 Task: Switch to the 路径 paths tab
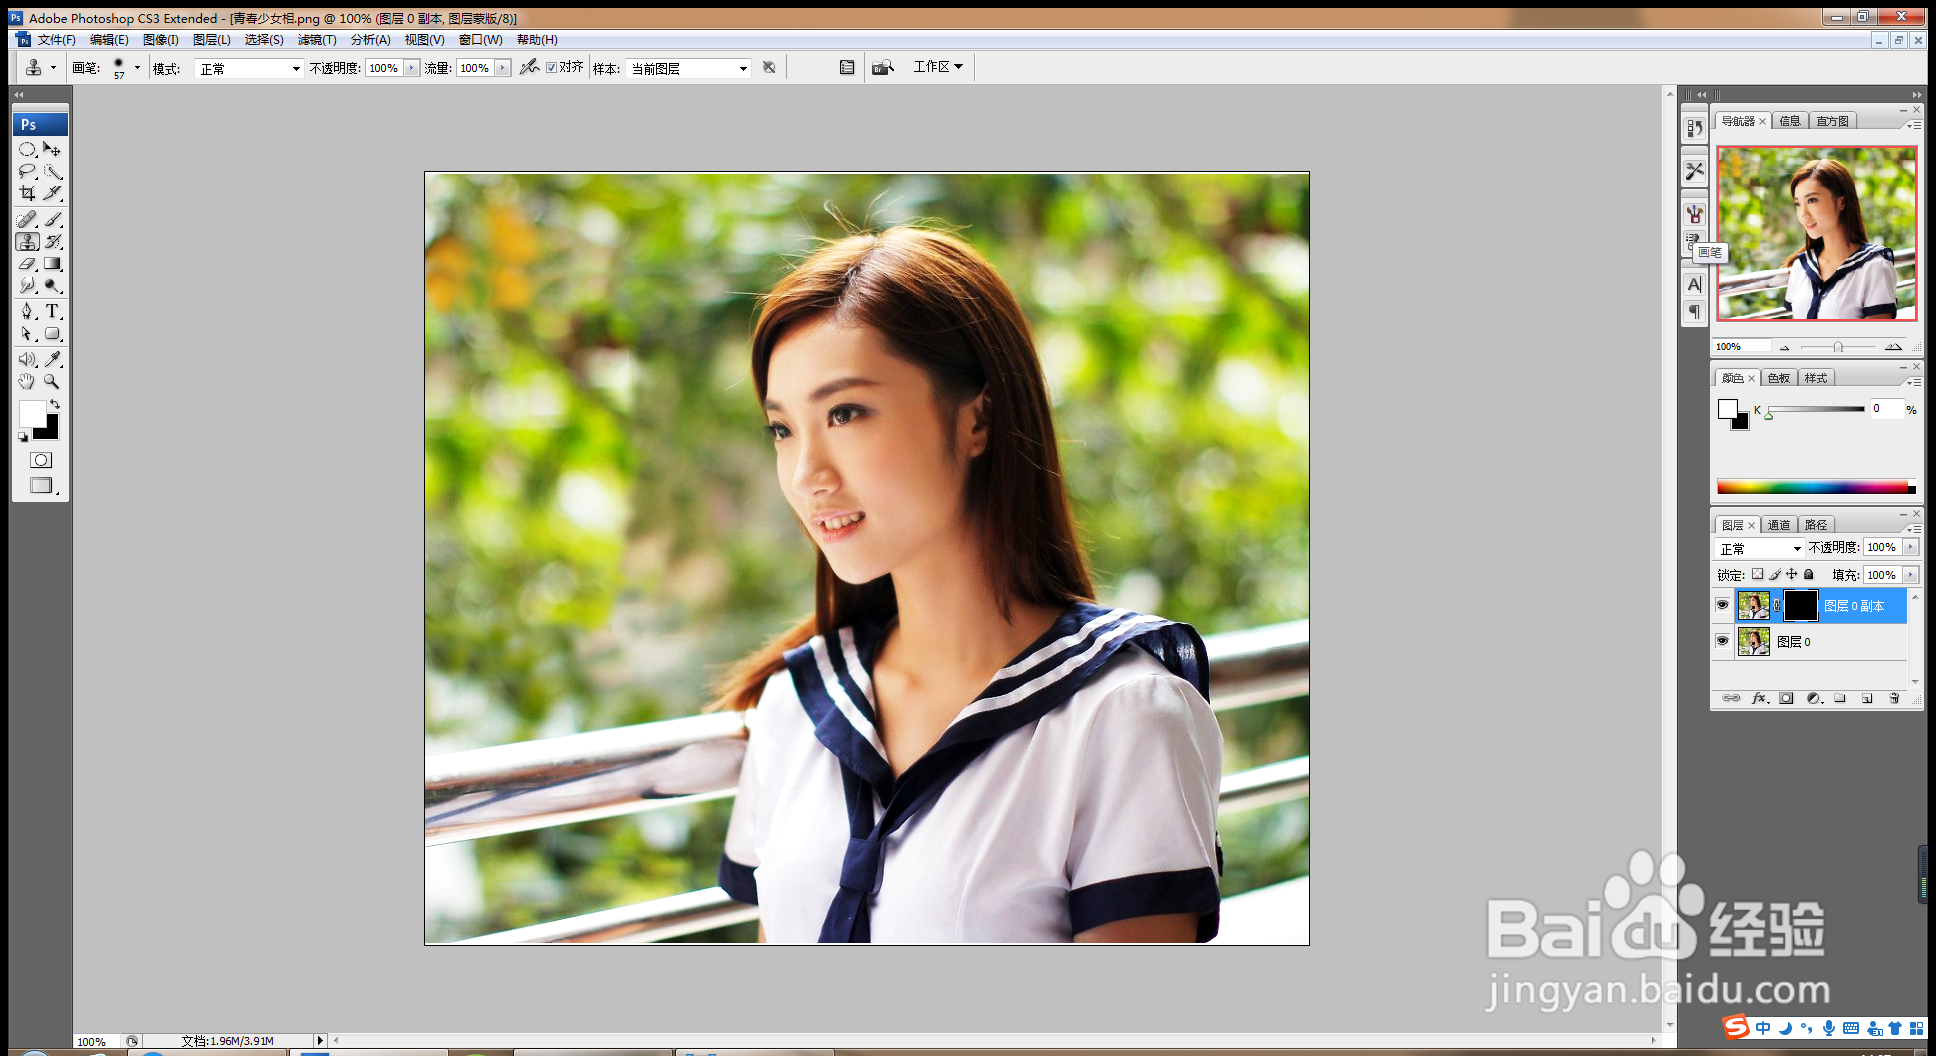1816,525
